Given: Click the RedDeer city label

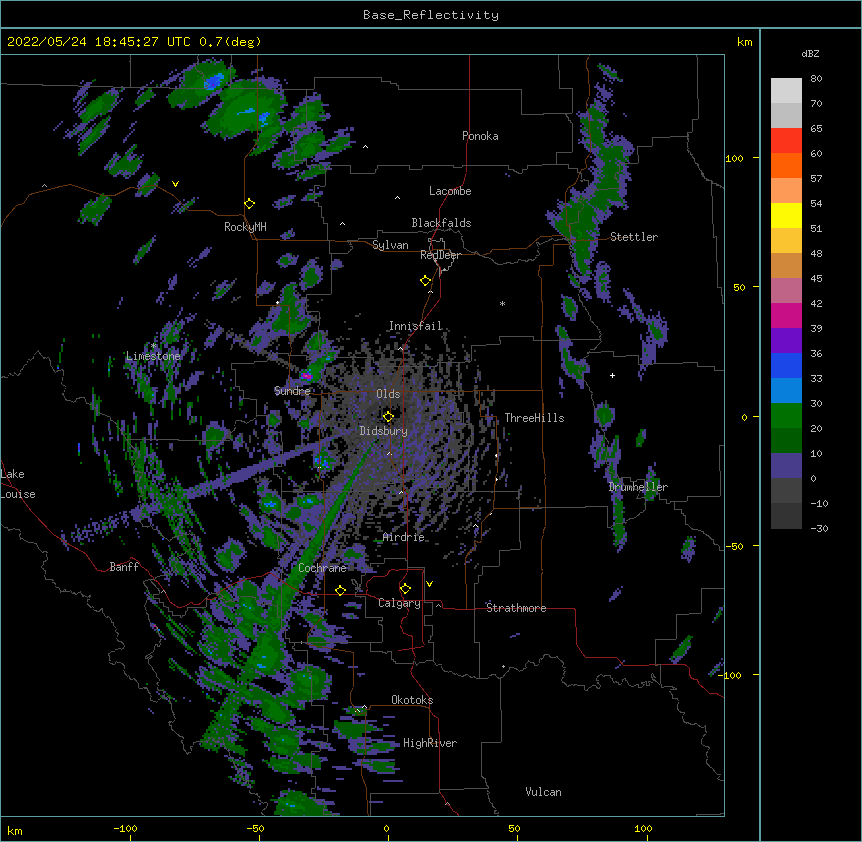Looking at the screenshot, I should 440,255.
